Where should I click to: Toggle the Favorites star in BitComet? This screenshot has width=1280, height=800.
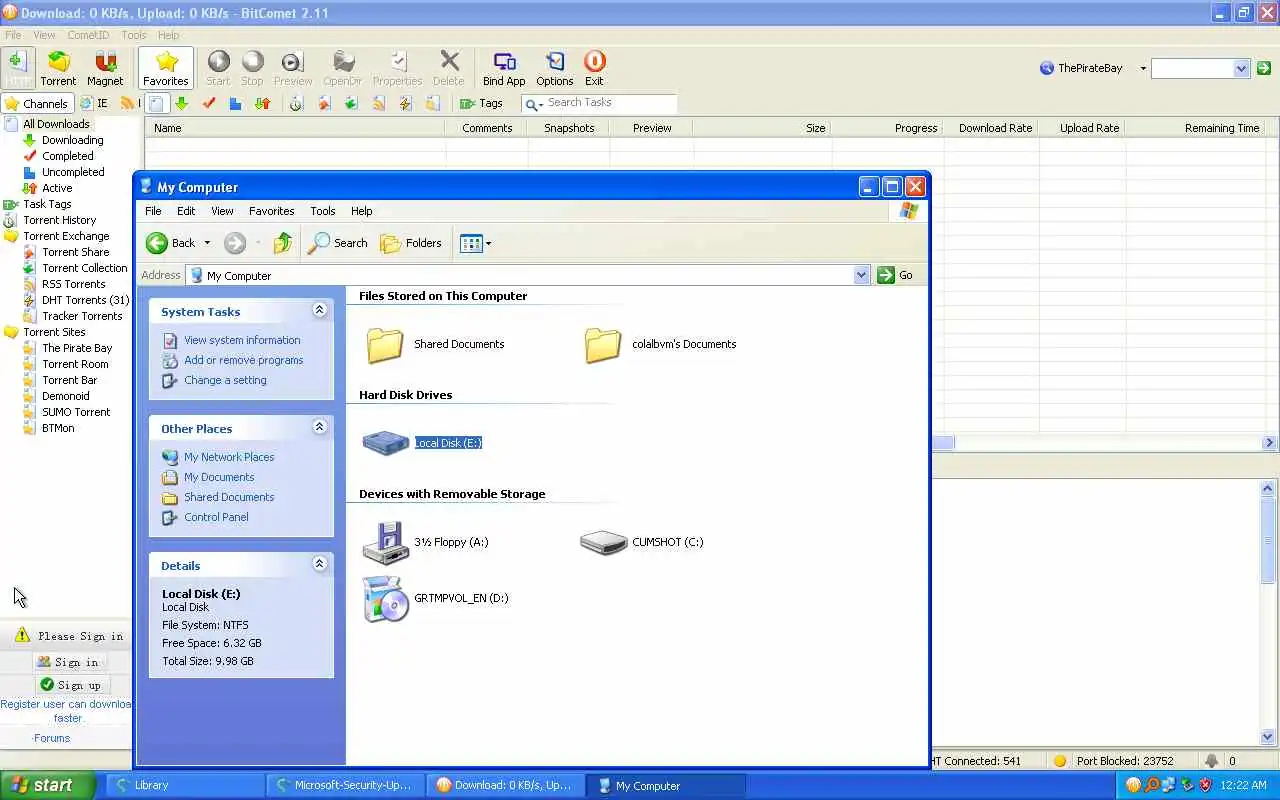166,68
